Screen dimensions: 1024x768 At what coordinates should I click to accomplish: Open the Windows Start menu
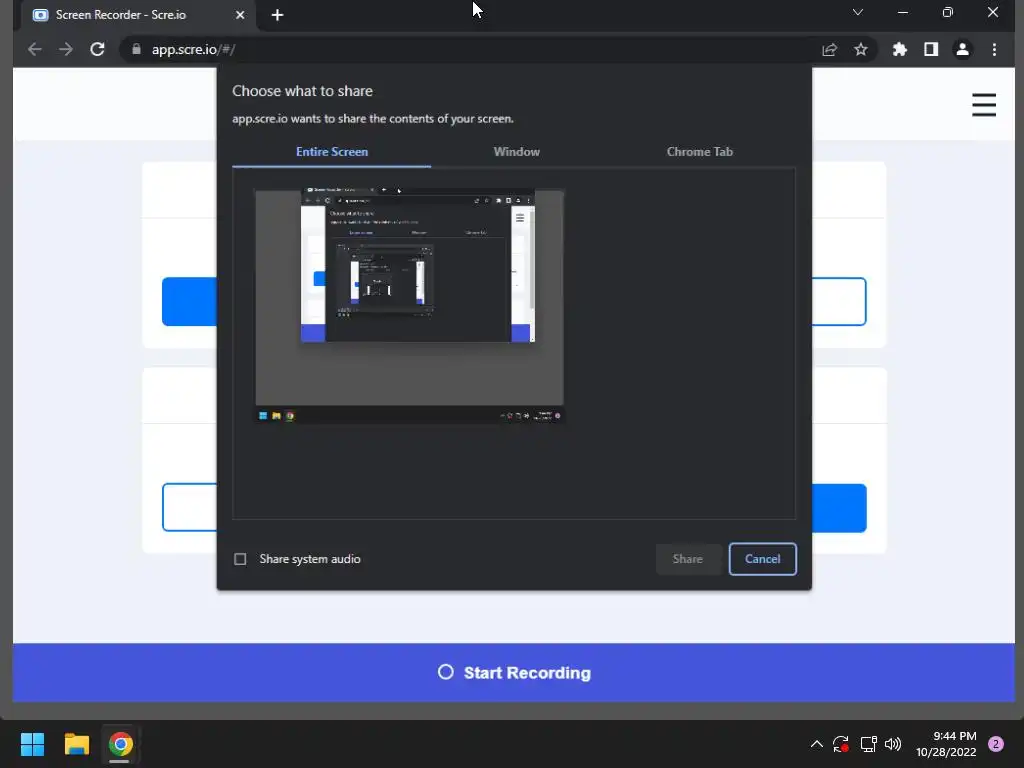pyautogui.click(x=32, y=744)
